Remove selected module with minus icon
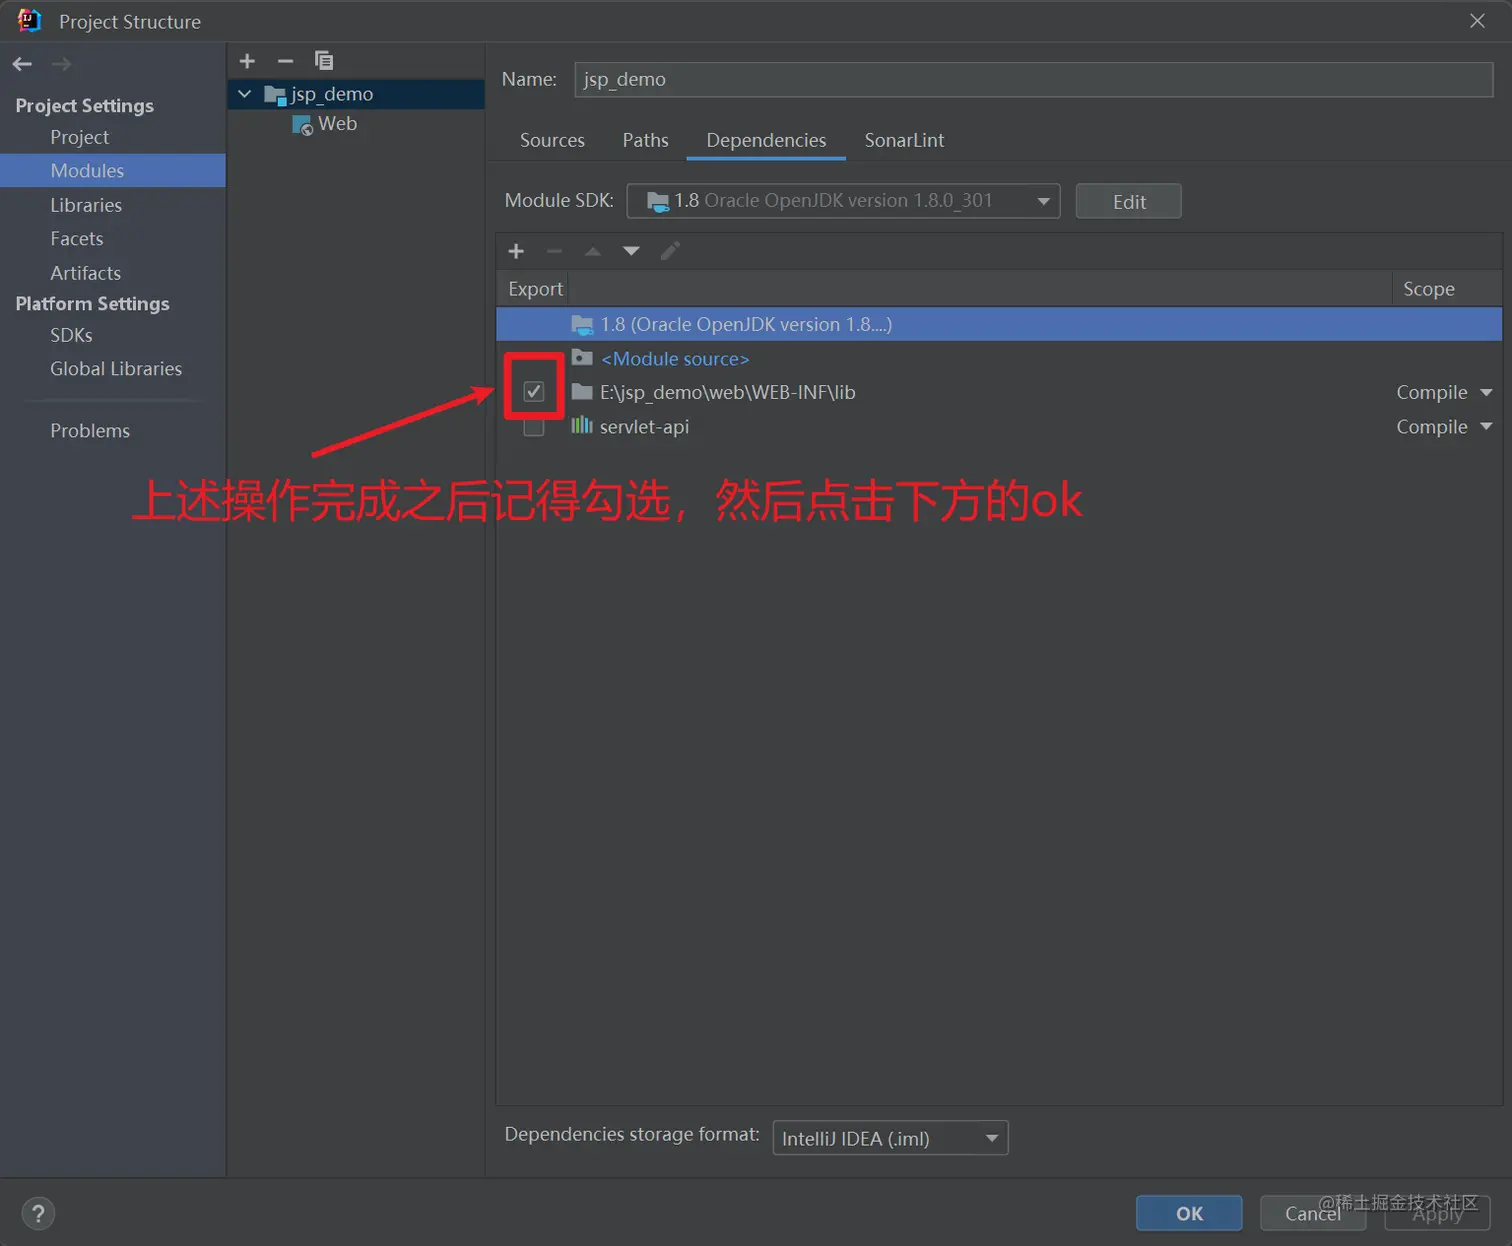This screenshot has width=1512, height=1246. [x=285, y=61]
